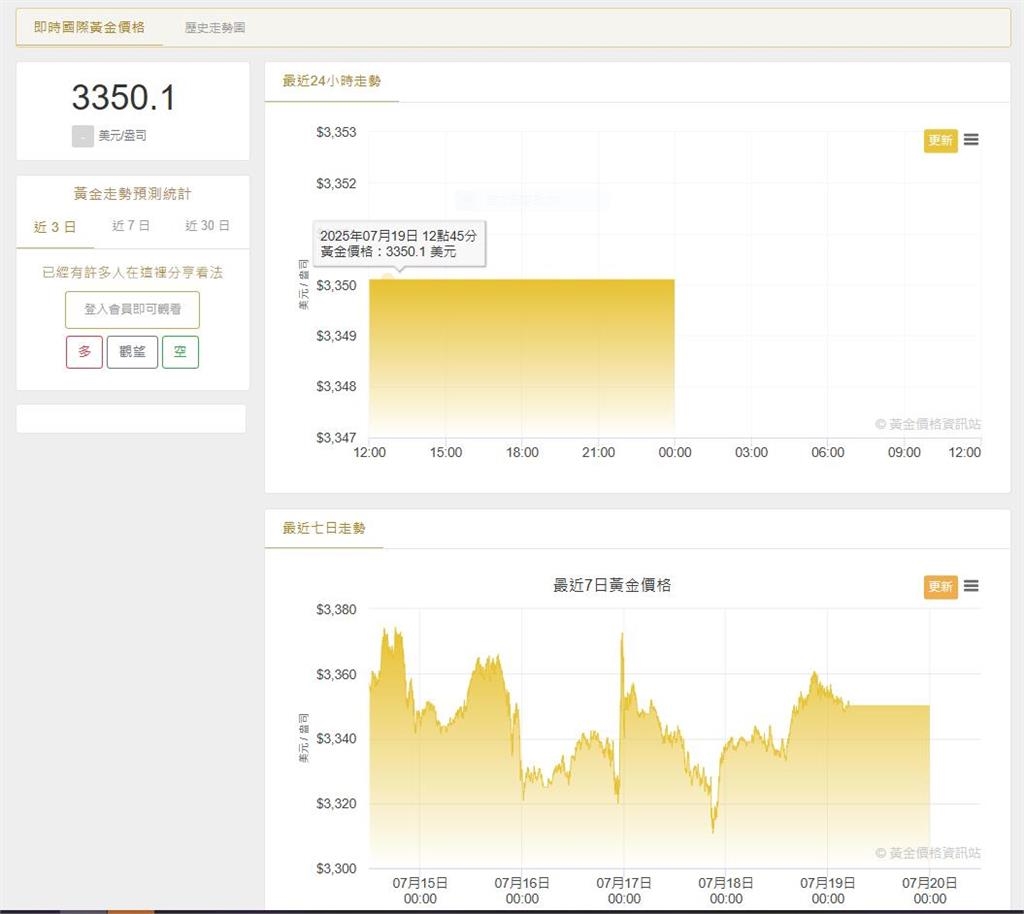Click the 最近24小時走勢 panel header
Screen dimensions: 1024x914
(x=331, y=81)
